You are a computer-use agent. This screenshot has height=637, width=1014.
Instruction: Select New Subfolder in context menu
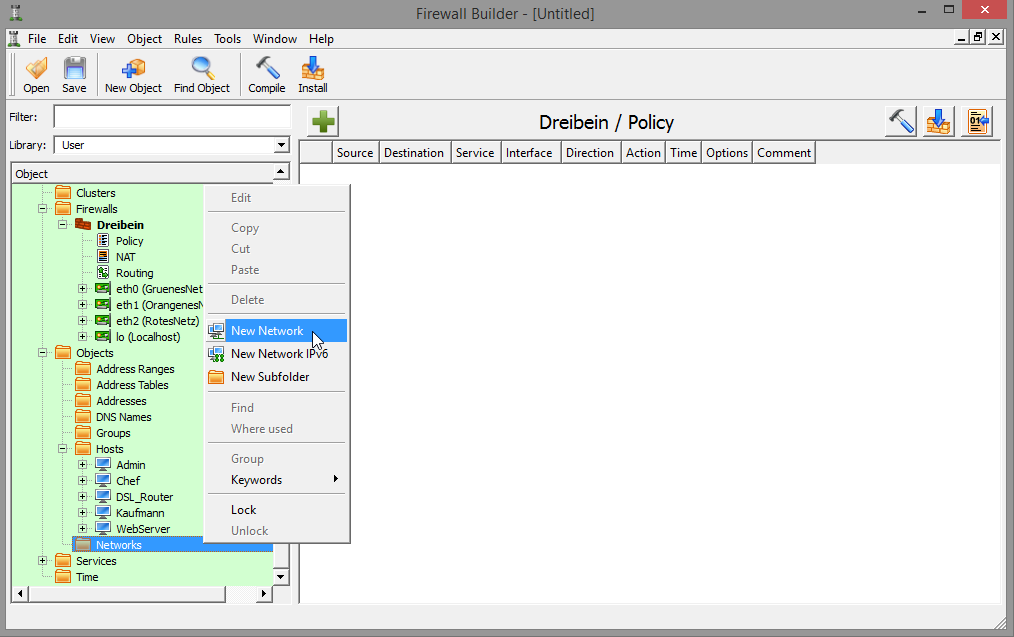pyautogui.click(x=270, y=377)
